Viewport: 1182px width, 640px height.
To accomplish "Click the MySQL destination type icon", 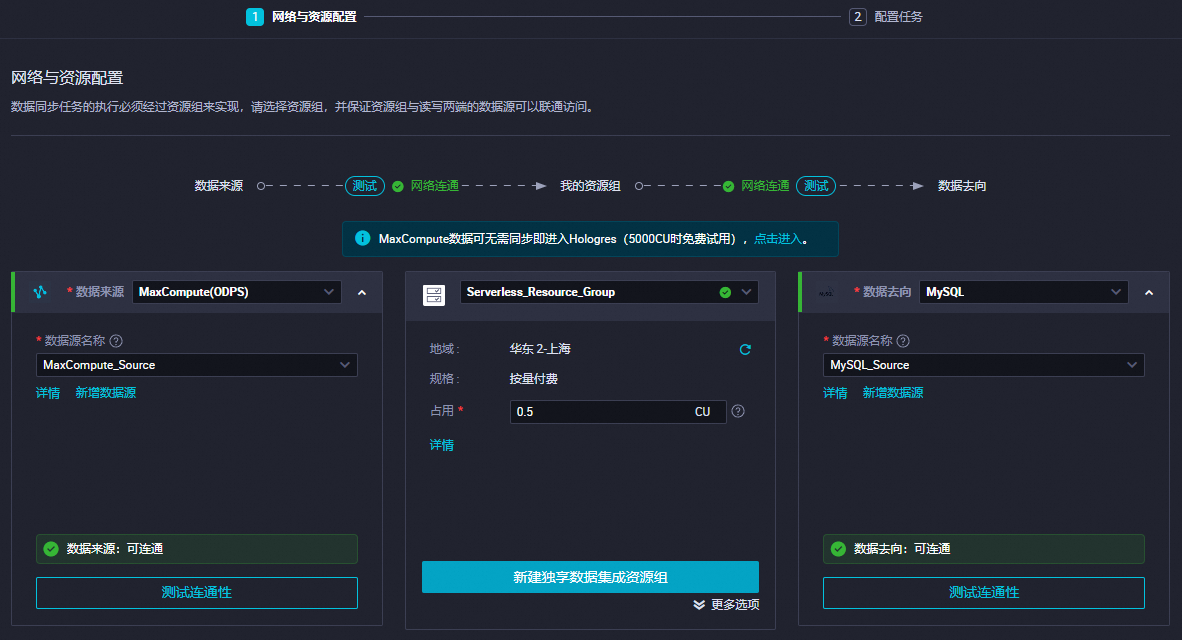I will point(827,292).
